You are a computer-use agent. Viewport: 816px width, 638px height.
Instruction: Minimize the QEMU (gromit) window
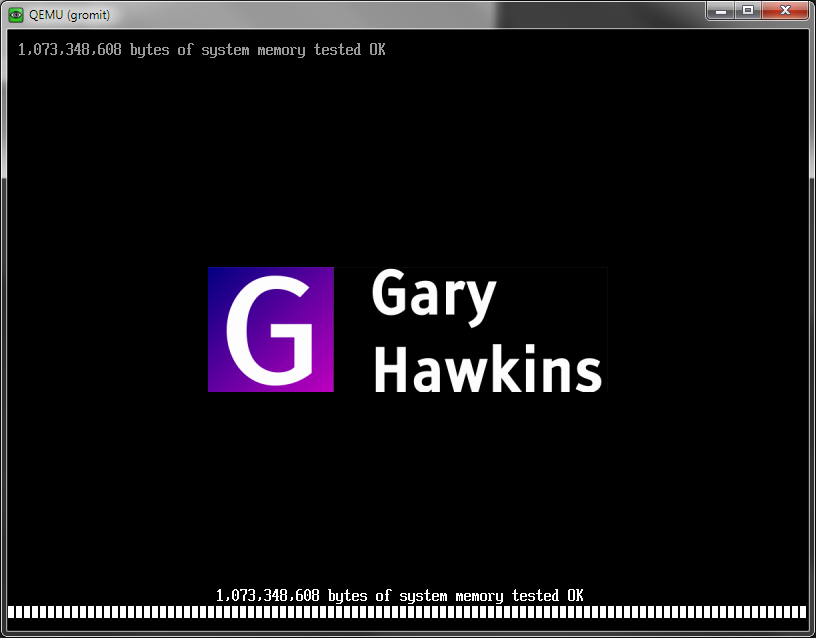720,10
